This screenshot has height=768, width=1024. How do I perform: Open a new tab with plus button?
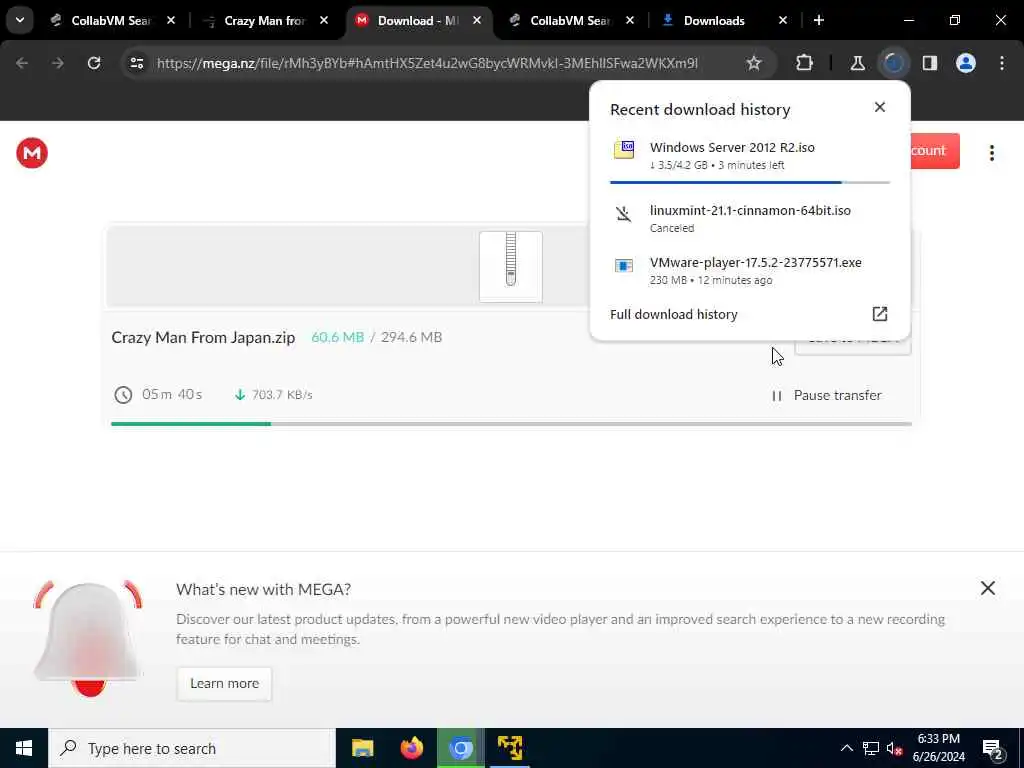tap(819, 20)
